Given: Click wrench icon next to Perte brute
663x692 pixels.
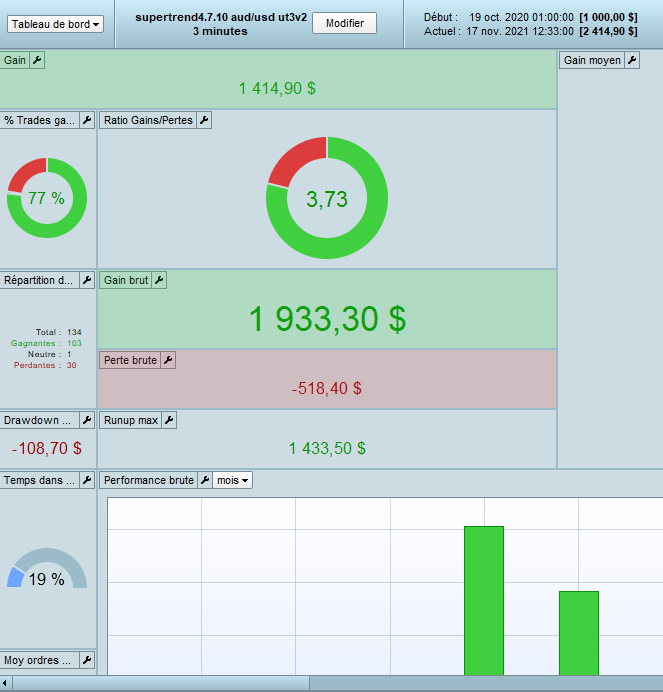Looking at the screenshot, I should coord(168,360).
